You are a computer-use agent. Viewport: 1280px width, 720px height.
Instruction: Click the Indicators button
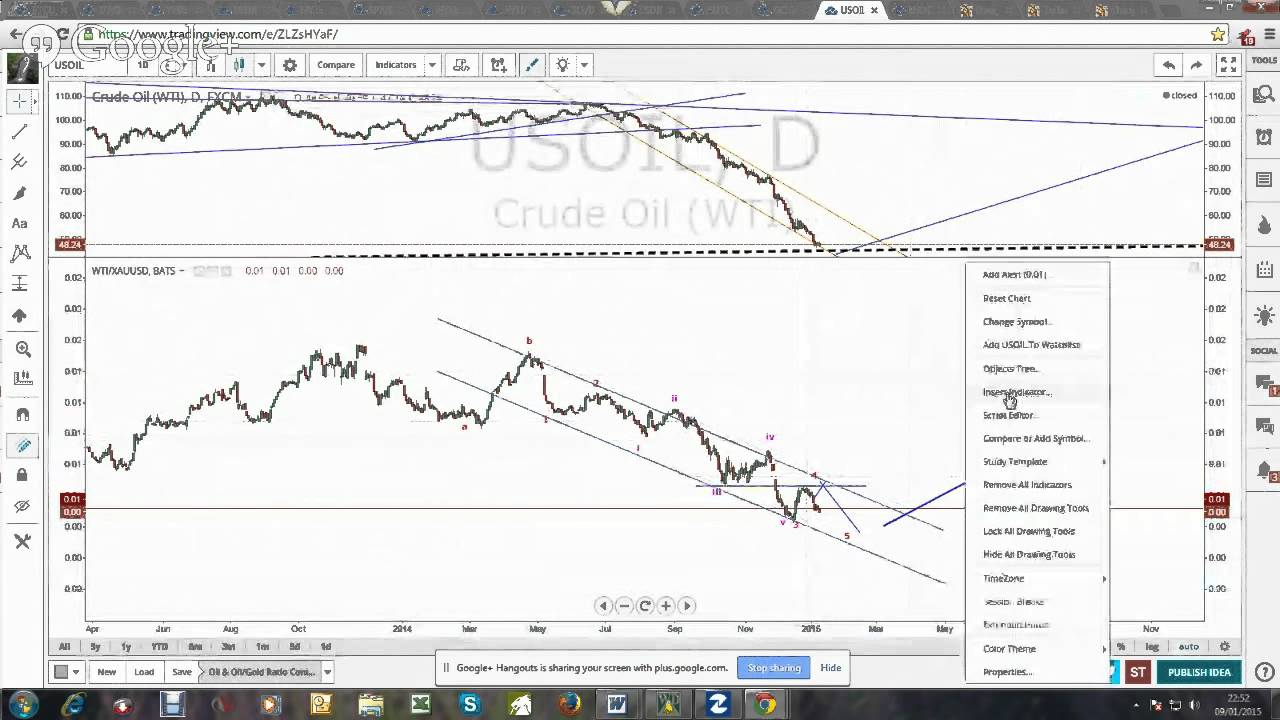coord(396,65)
